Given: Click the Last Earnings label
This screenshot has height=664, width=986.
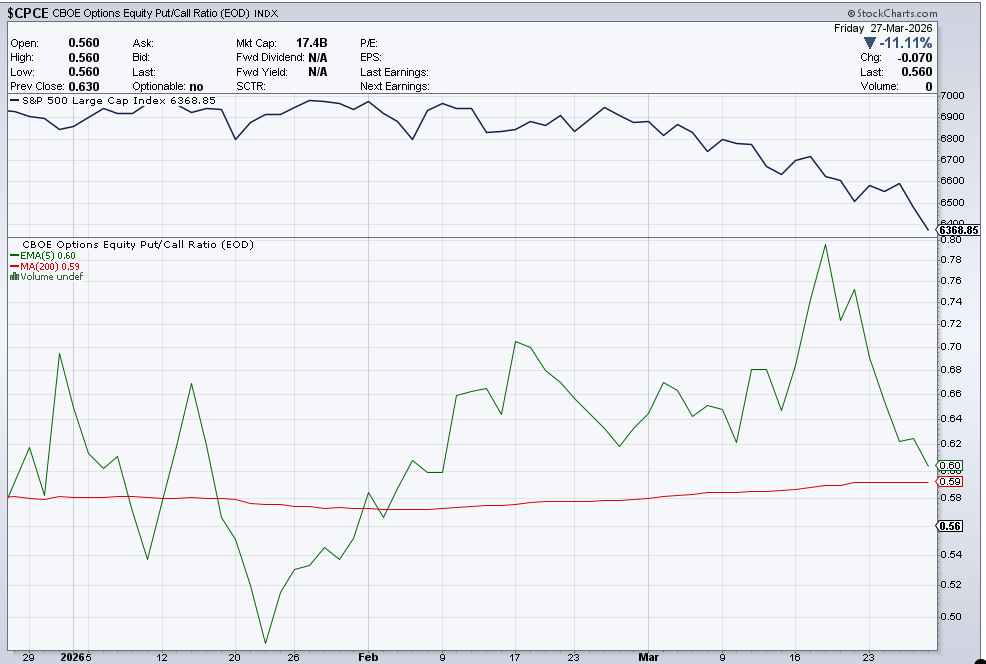Looking at the screenshot, I should pos(394,72).
